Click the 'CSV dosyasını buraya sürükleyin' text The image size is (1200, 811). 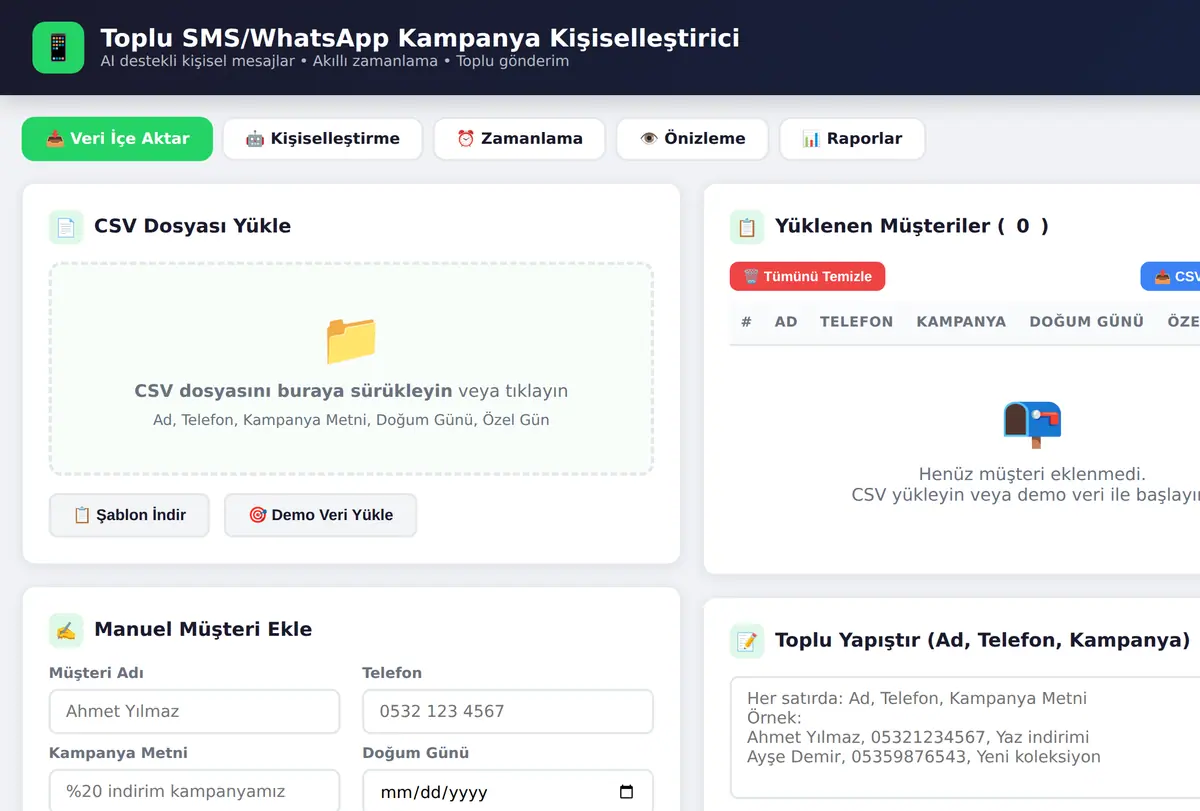[x=294, y=391]
